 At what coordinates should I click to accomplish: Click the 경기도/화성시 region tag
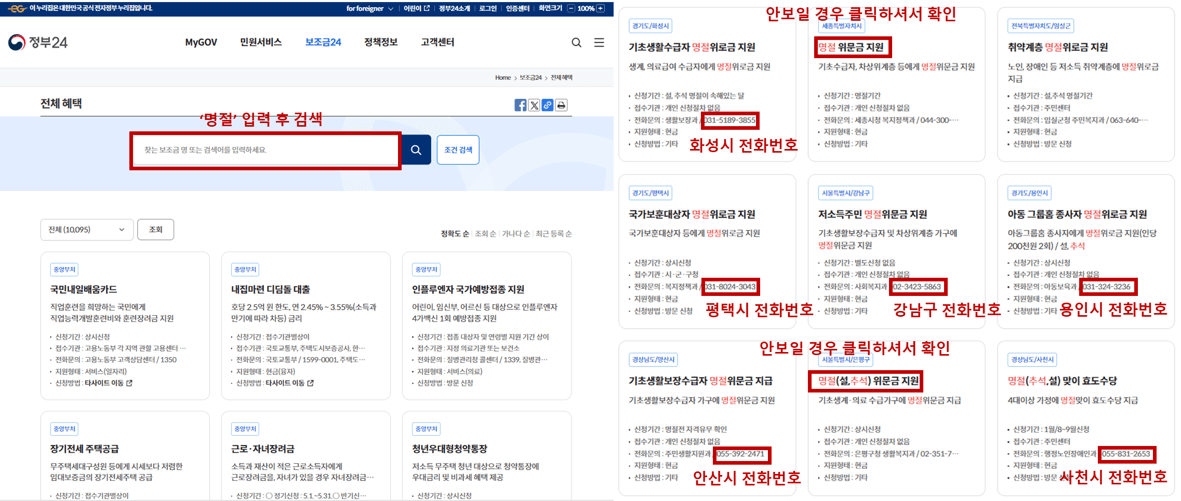coord(648,25)
